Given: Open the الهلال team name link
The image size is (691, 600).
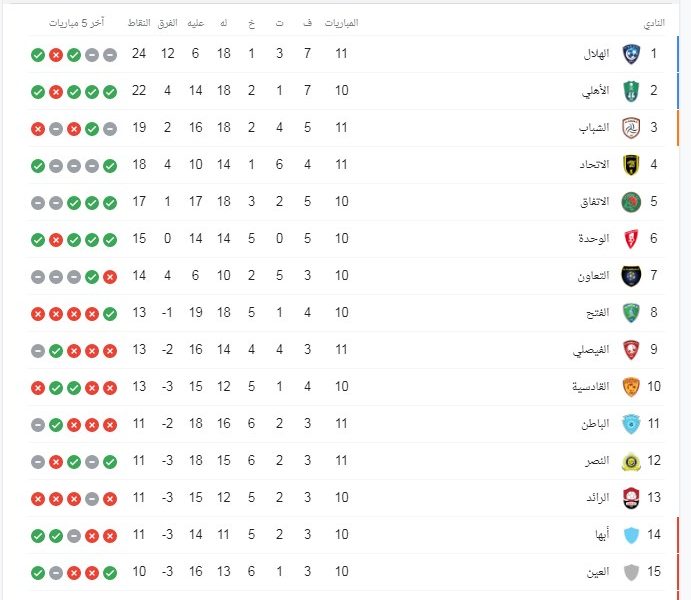Looking at the screenshot, I should [596, 54].
